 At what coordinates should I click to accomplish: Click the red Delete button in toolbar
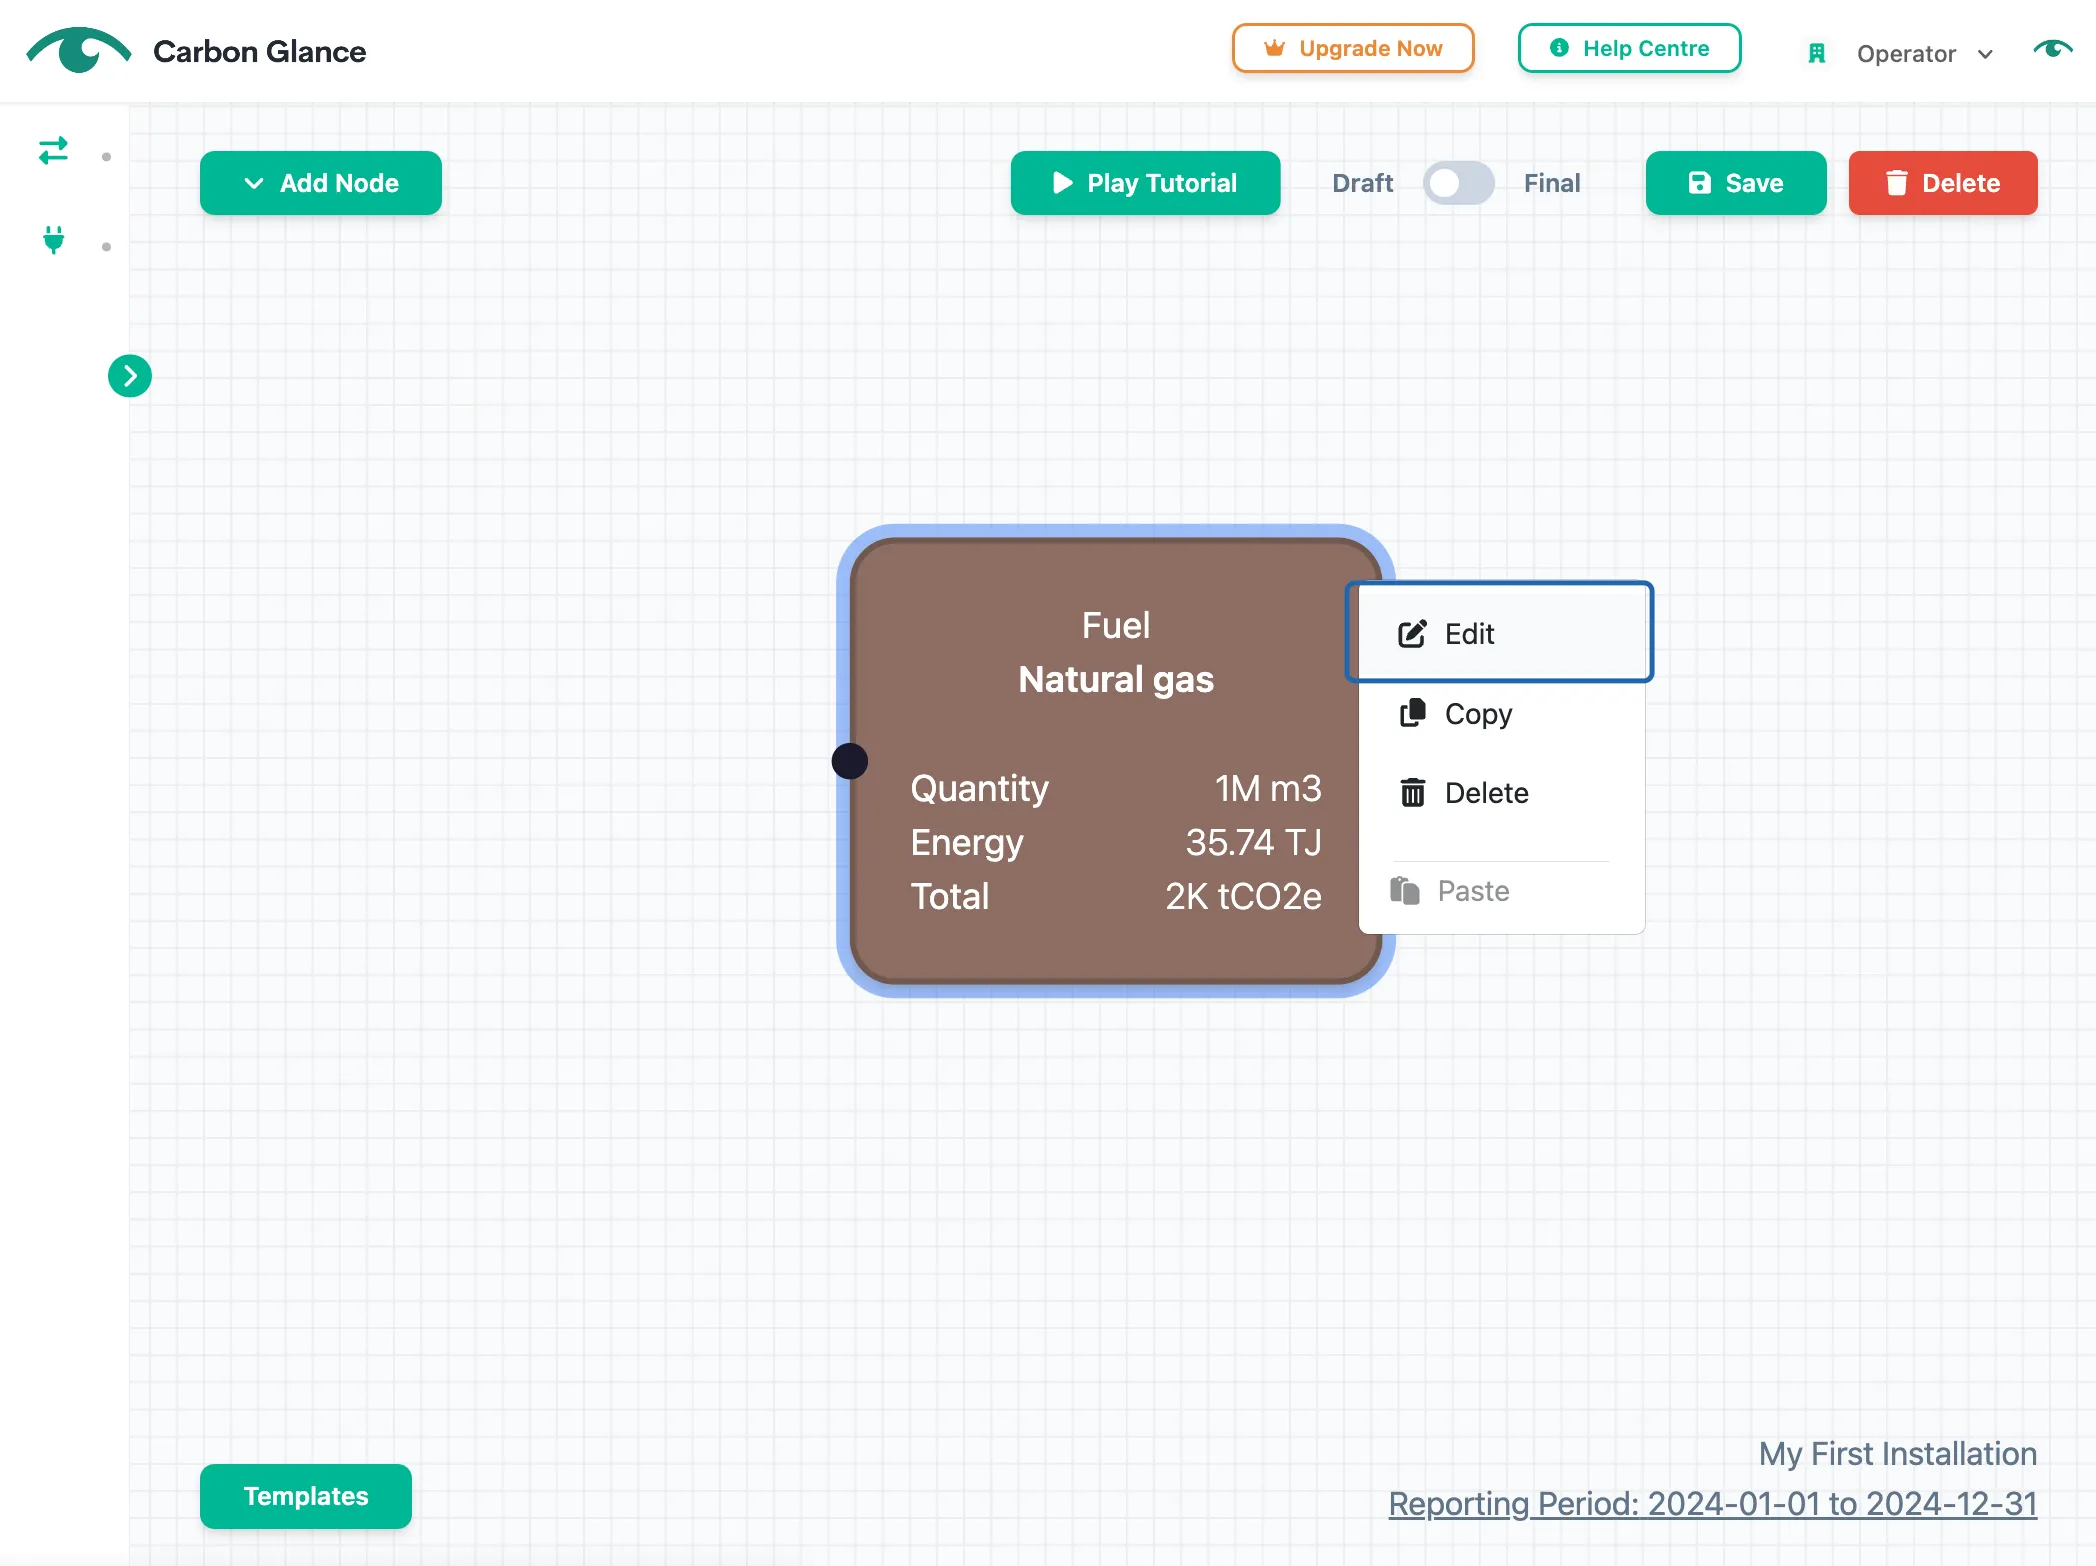(1943, 183)
